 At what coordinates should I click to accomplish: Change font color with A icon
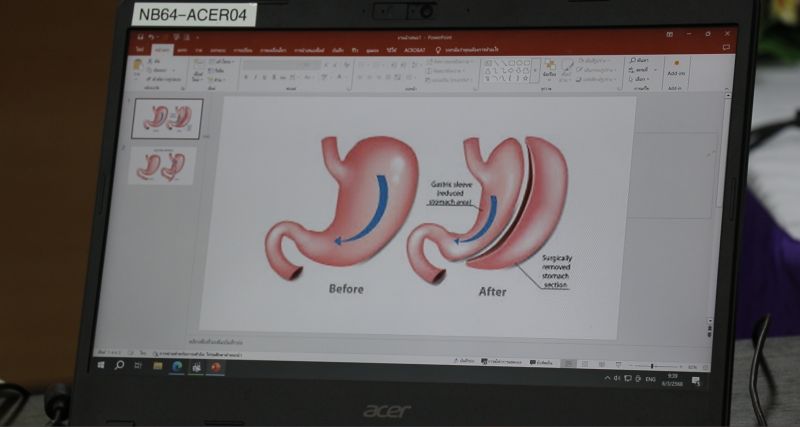(x=338, y=77)
